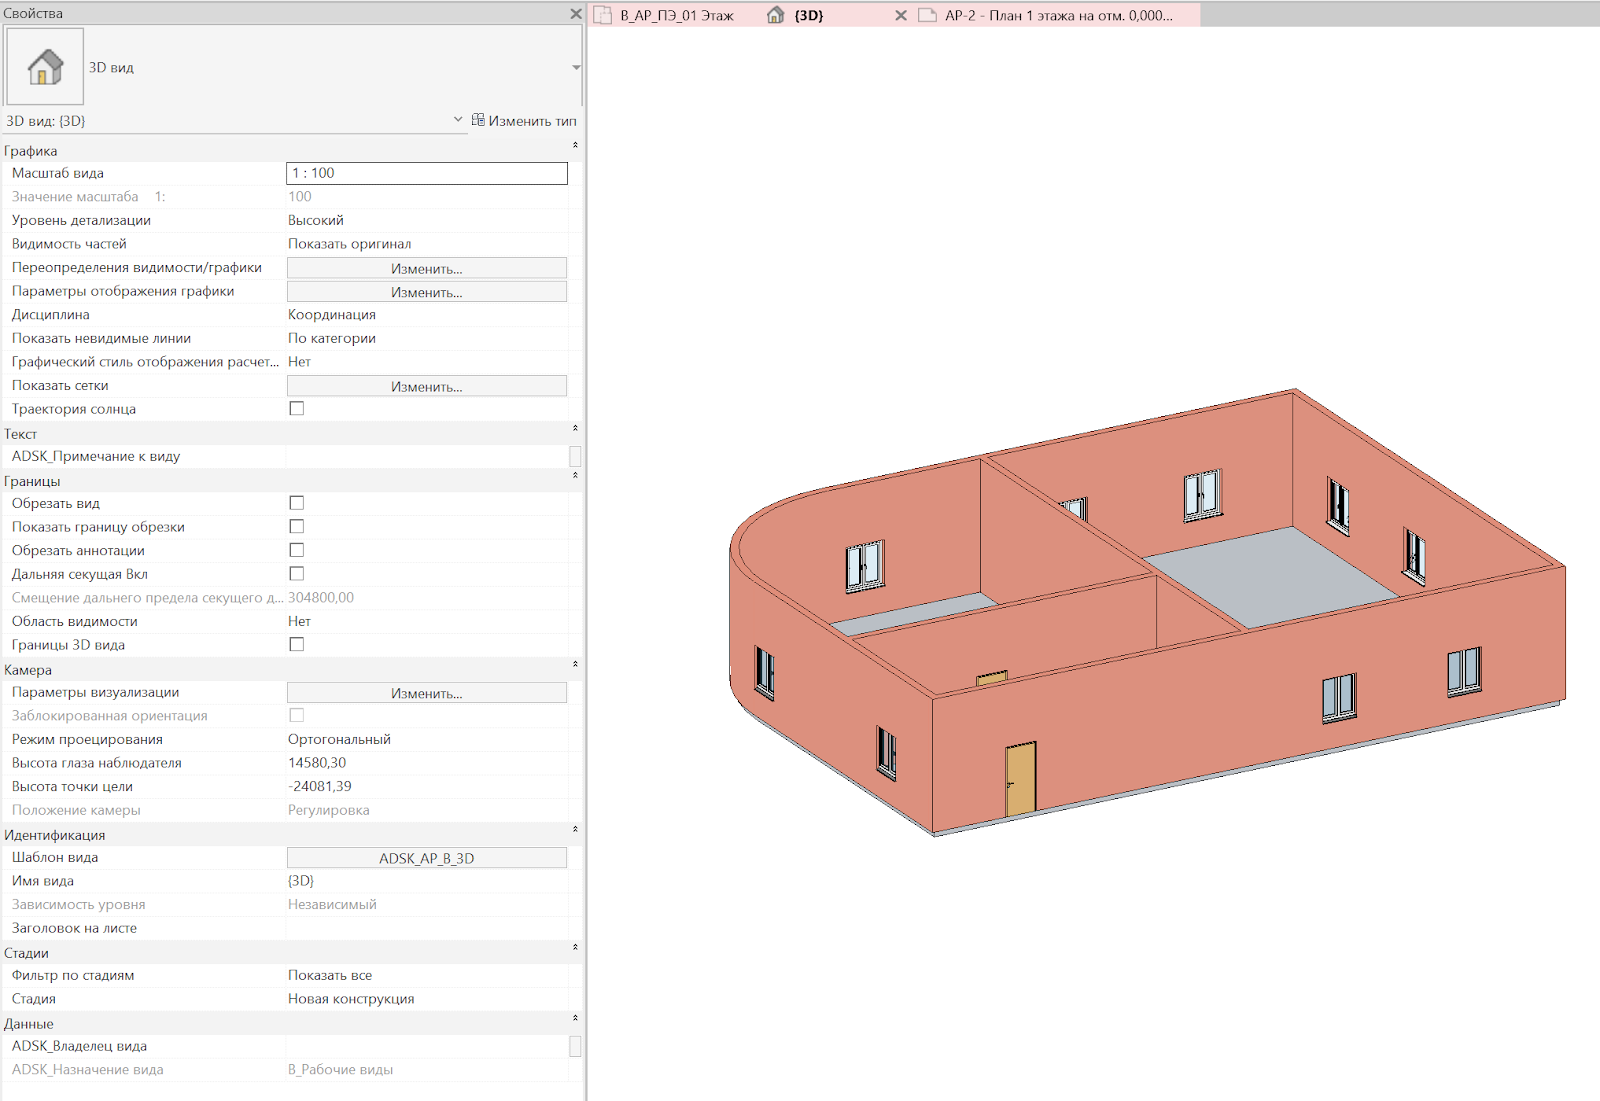Select the yellow door in the 3D model
1600x1101 pixels.
coord(1020,778)
